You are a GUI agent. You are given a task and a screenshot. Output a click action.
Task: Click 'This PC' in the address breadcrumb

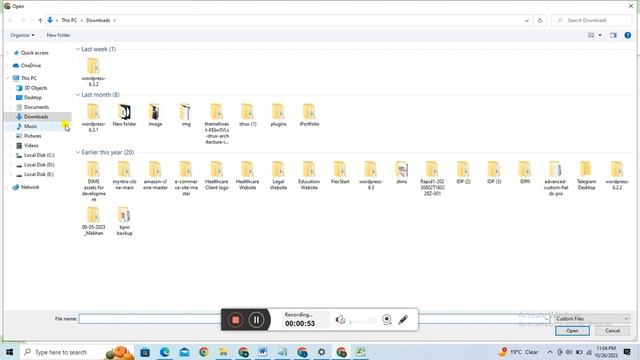(x=69, y=20)
